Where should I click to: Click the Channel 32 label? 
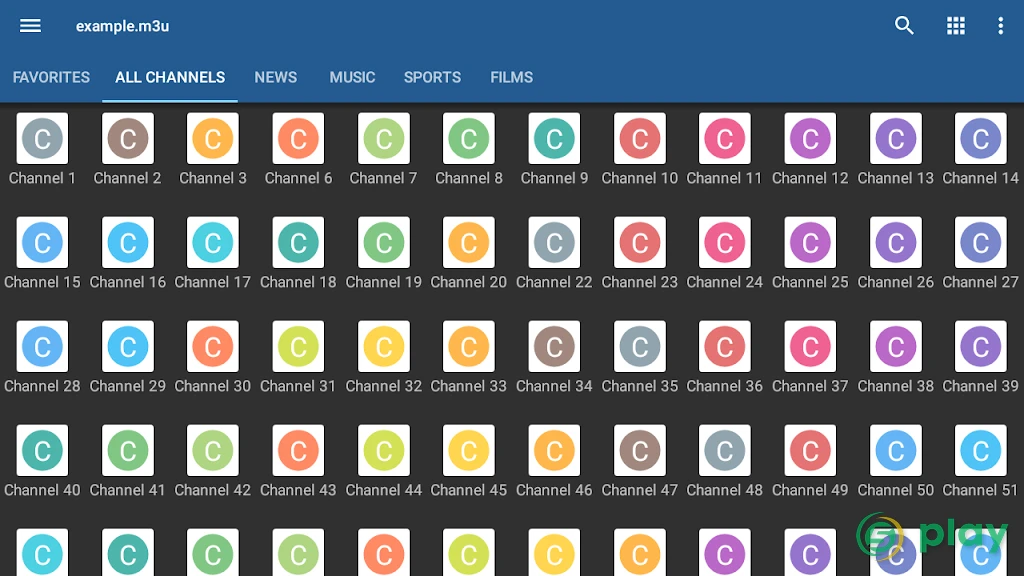point(383,386)
